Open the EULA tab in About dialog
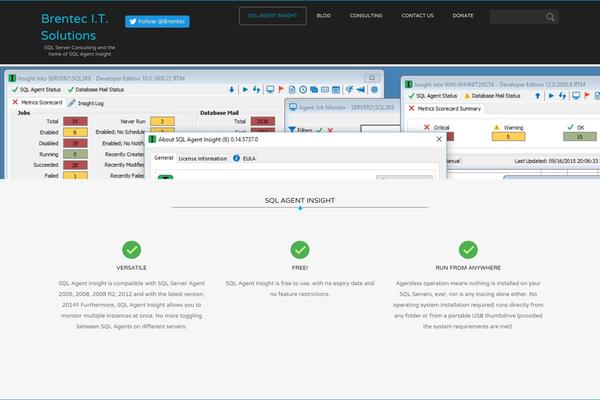 point(244,158)
